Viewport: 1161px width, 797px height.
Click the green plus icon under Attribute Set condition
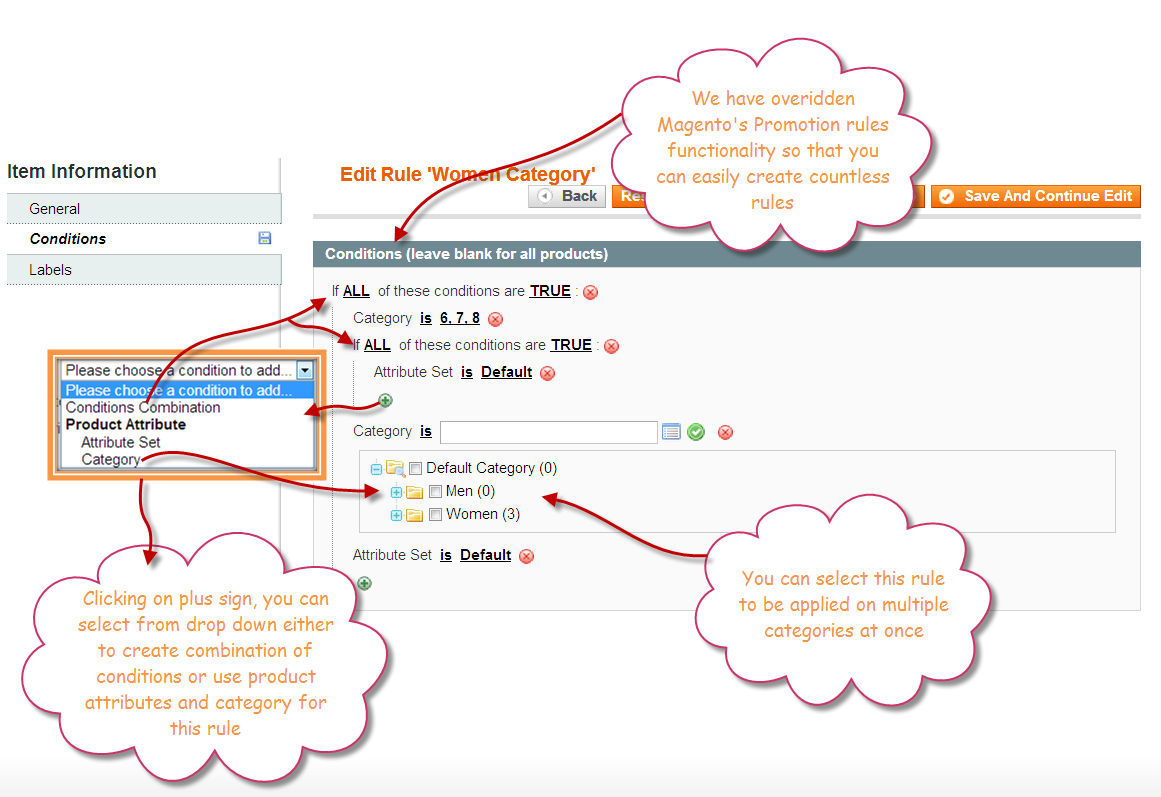tap(386, 399)
